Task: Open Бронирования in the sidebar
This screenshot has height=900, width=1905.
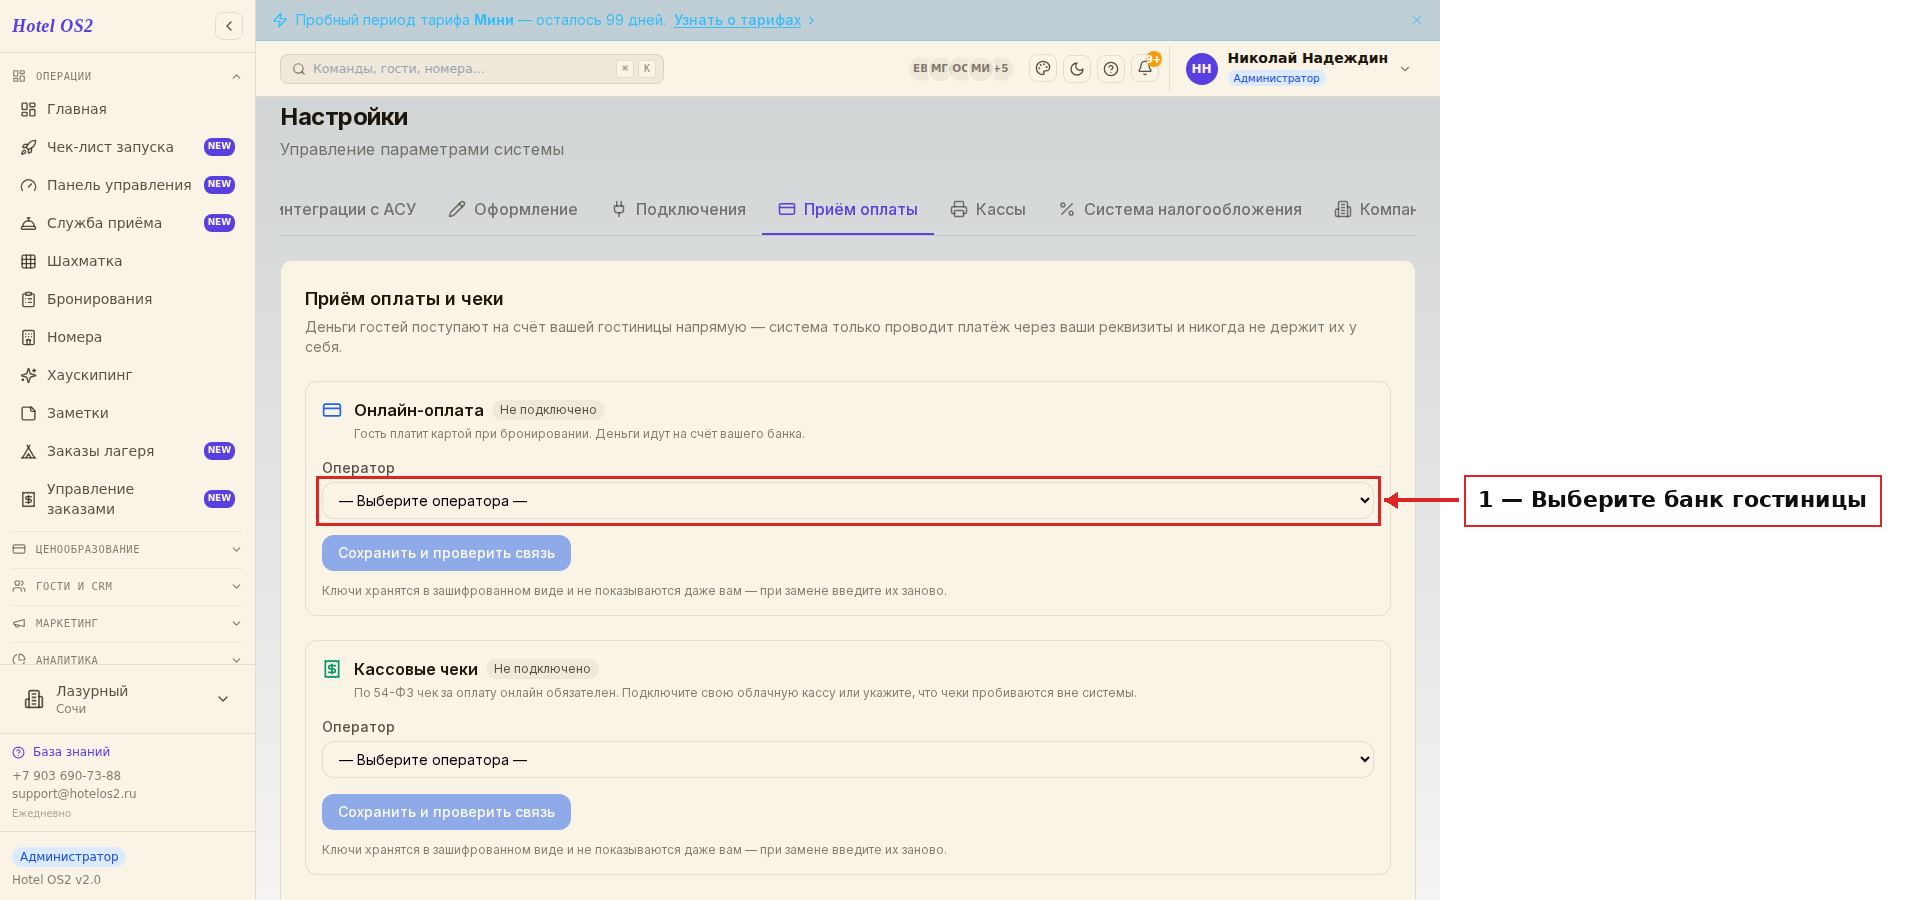Action: [128, 299]
